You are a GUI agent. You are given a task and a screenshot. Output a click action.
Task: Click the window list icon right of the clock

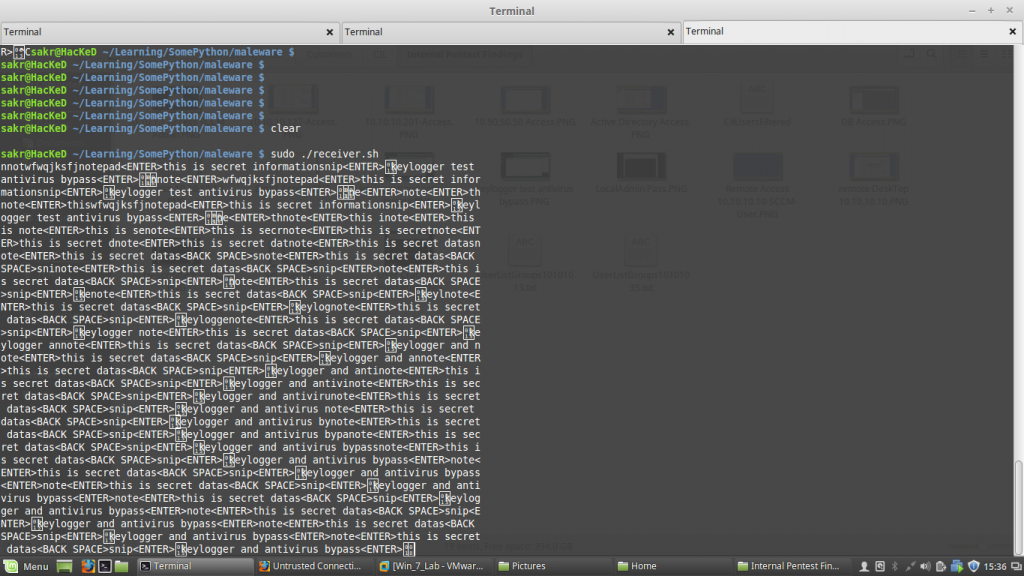point(1016,566)
